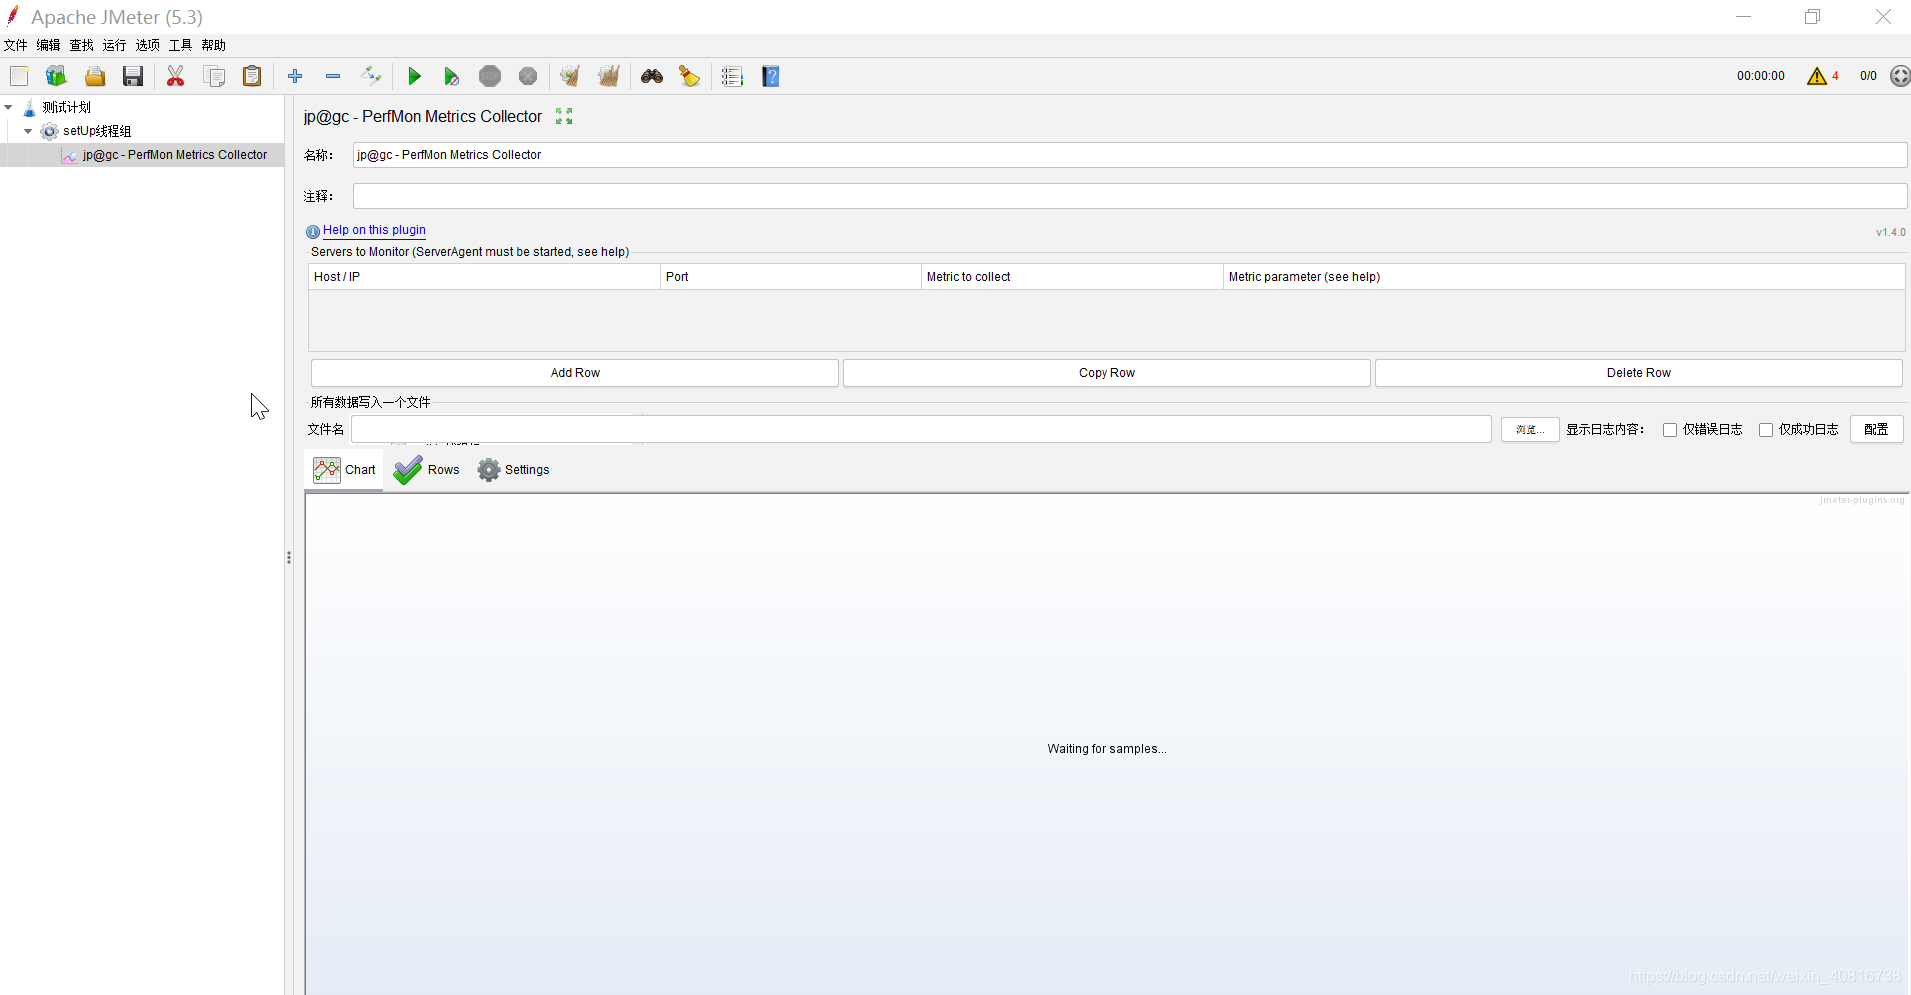Click the Reset search icon
1911x995 pixels.
coord(690,76)
